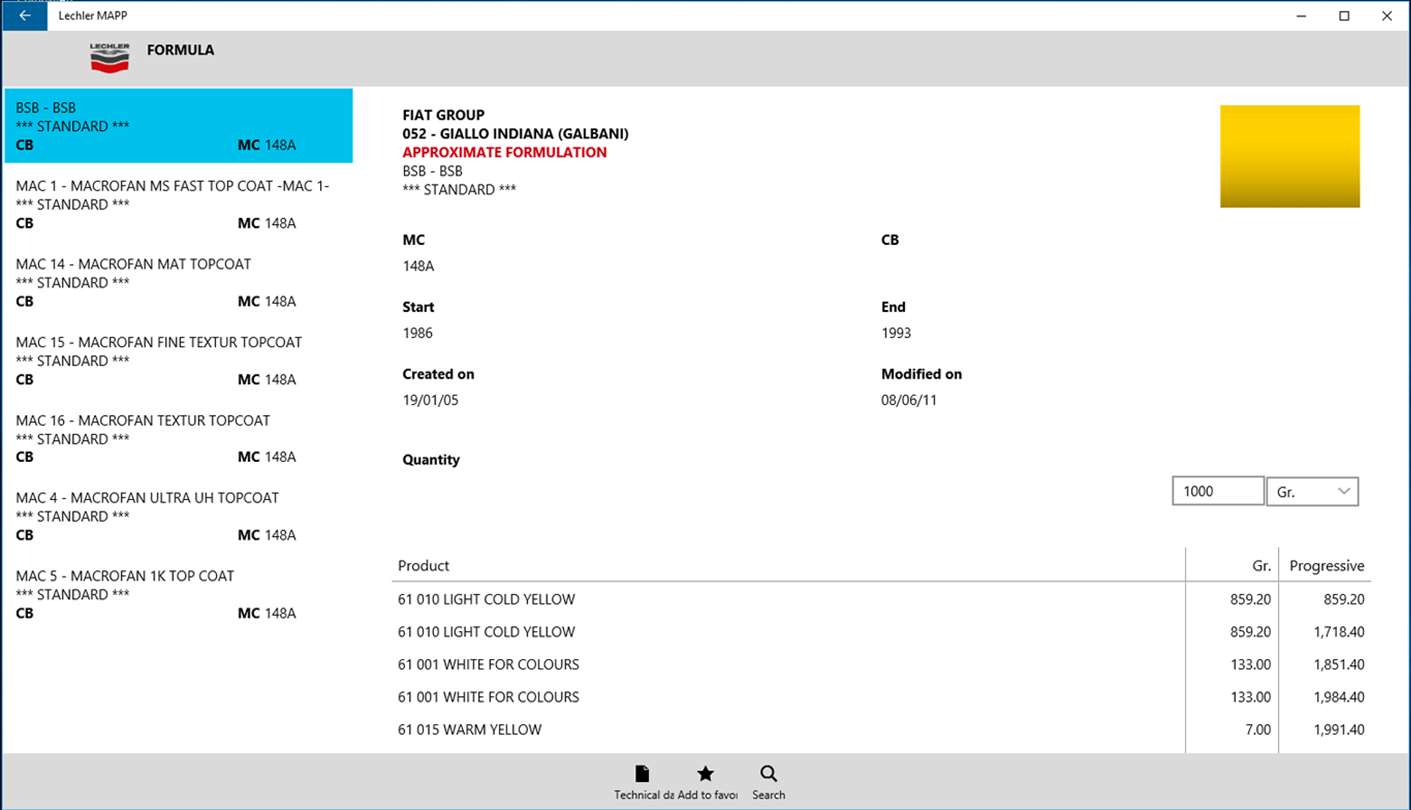This screenshot has height=810, width=1411.
Task: Add formula to favourites star
Action: [x=706, y=782]
